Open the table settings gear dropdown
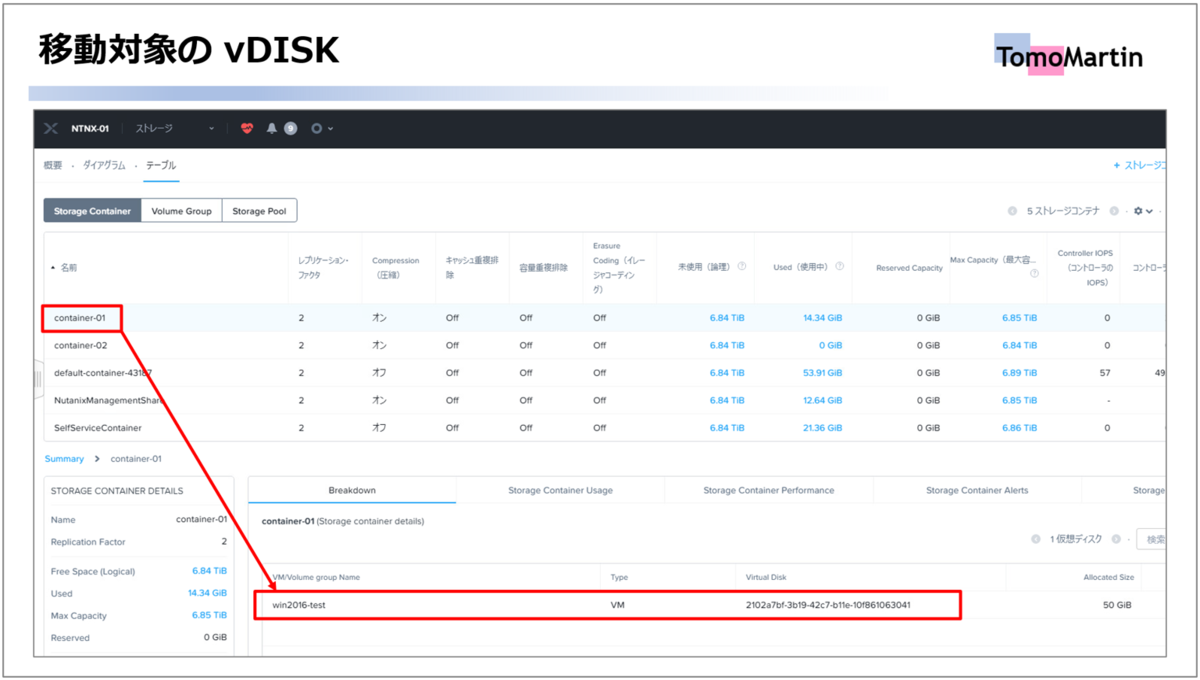 click(1143, 211)
